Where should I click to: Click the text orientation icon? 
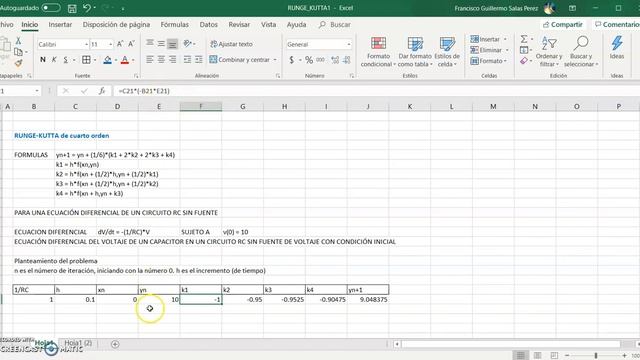pyautogui.click(x=187, y=43)
